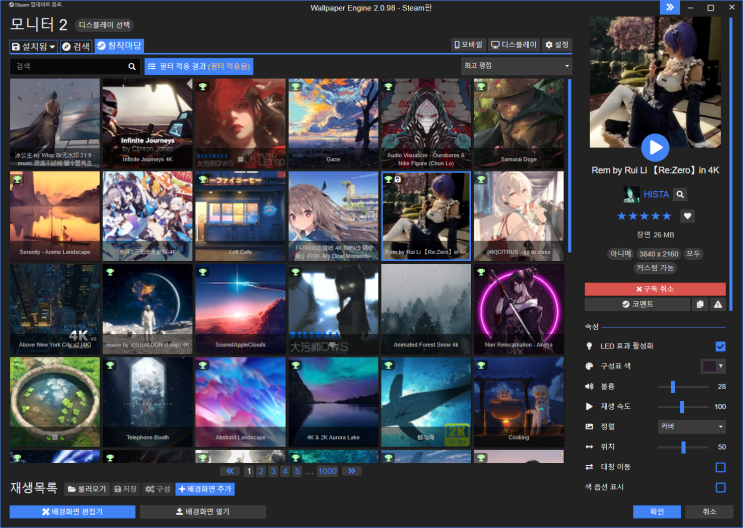Click the heart favorite icon

[x=687, y=216]
